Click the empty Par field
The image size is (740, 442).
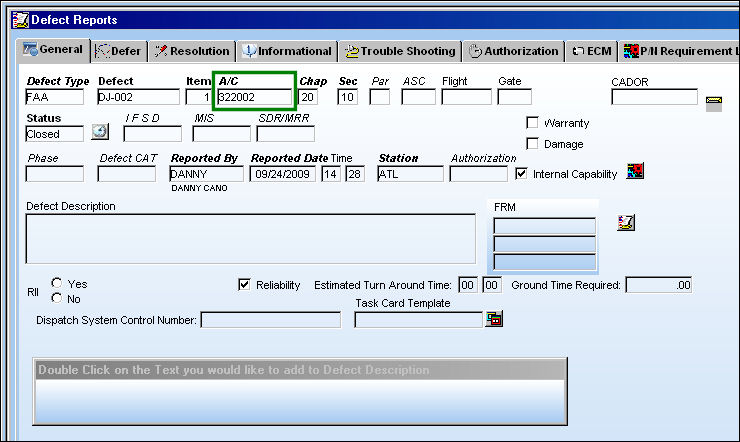[379, 97]
